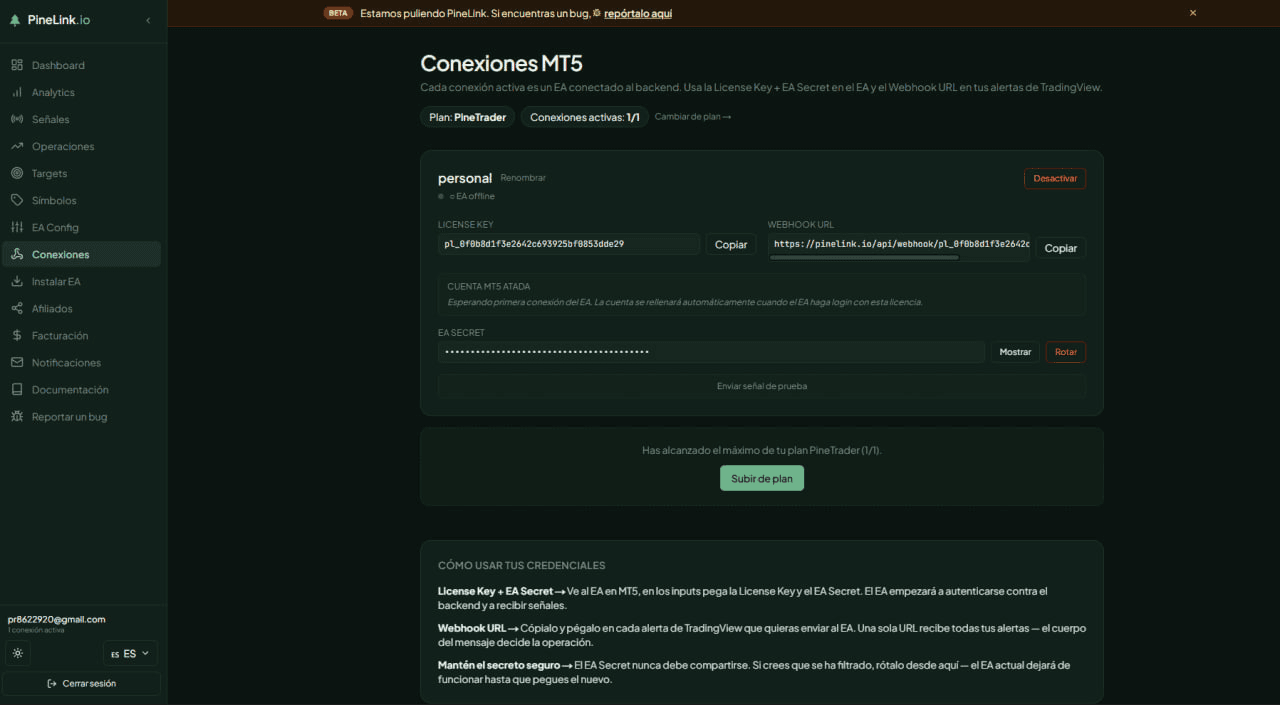The width and height of the screenshot is (1280, 705).
Task: Click the Documentación book icon
Action: pos(17,389)
